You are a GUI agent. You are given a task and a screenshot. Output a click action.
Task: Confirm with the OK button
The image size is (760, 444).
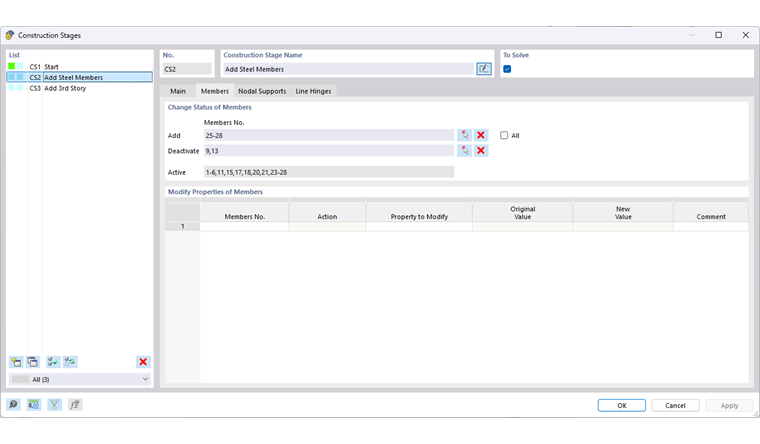coord(622,405)
